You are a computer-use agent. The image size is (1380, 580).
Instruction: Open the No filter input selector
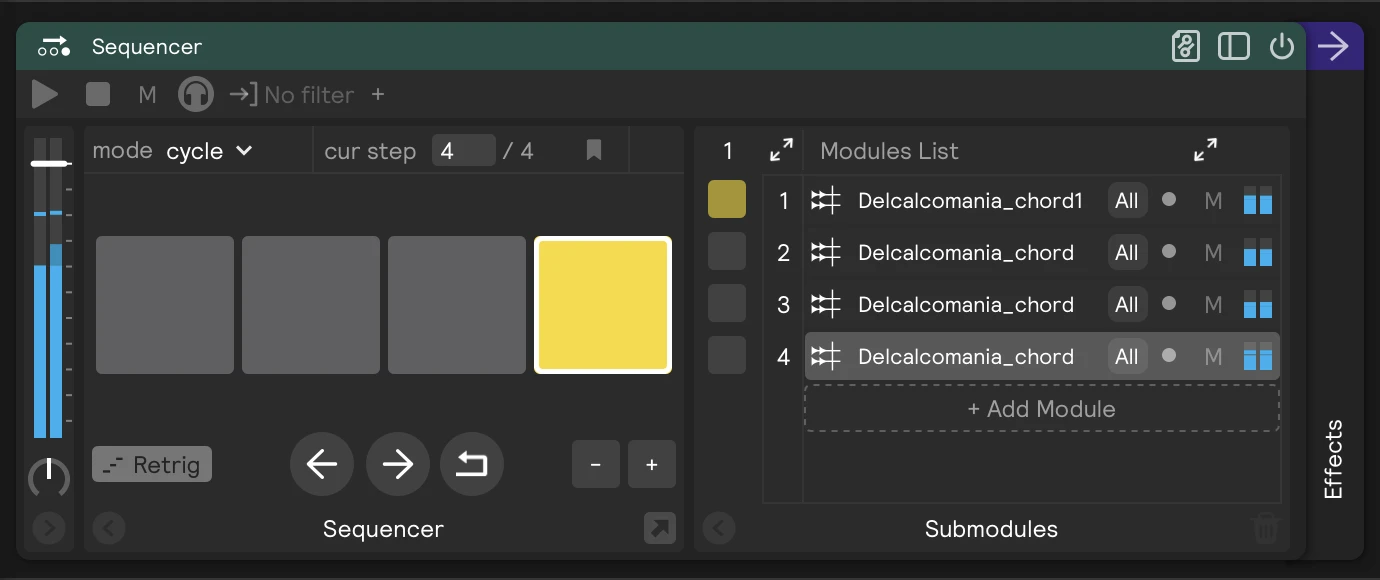pos(291,95)
